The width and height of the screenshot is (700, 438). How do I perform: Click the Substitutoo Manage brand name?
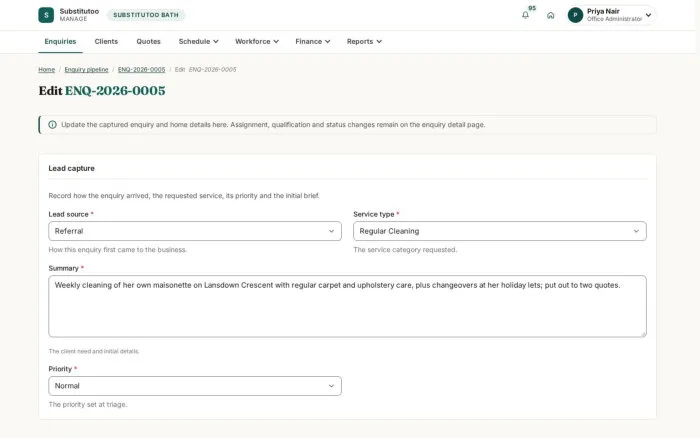tap(79, 15)
